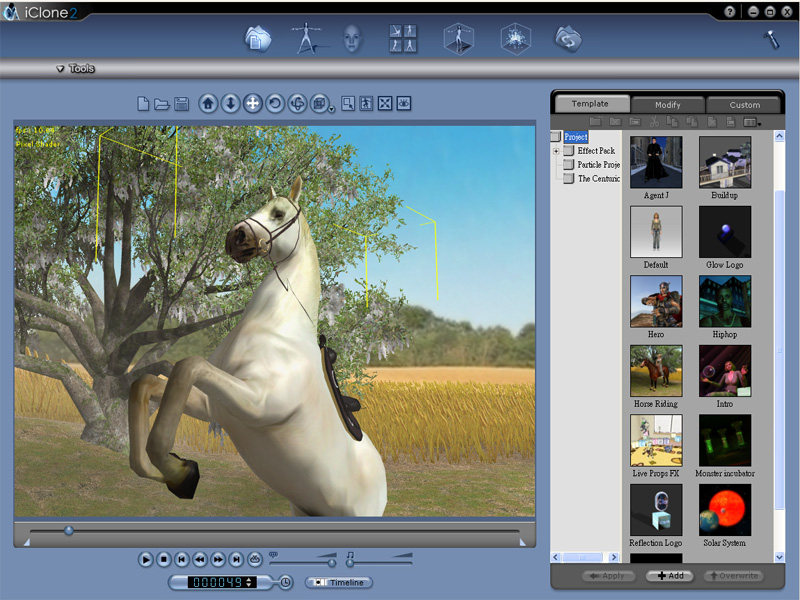Viewport: 800px width, 600px height.
Task: Activate the four-arrow Pan camera tool
Action: pos(253,103)
